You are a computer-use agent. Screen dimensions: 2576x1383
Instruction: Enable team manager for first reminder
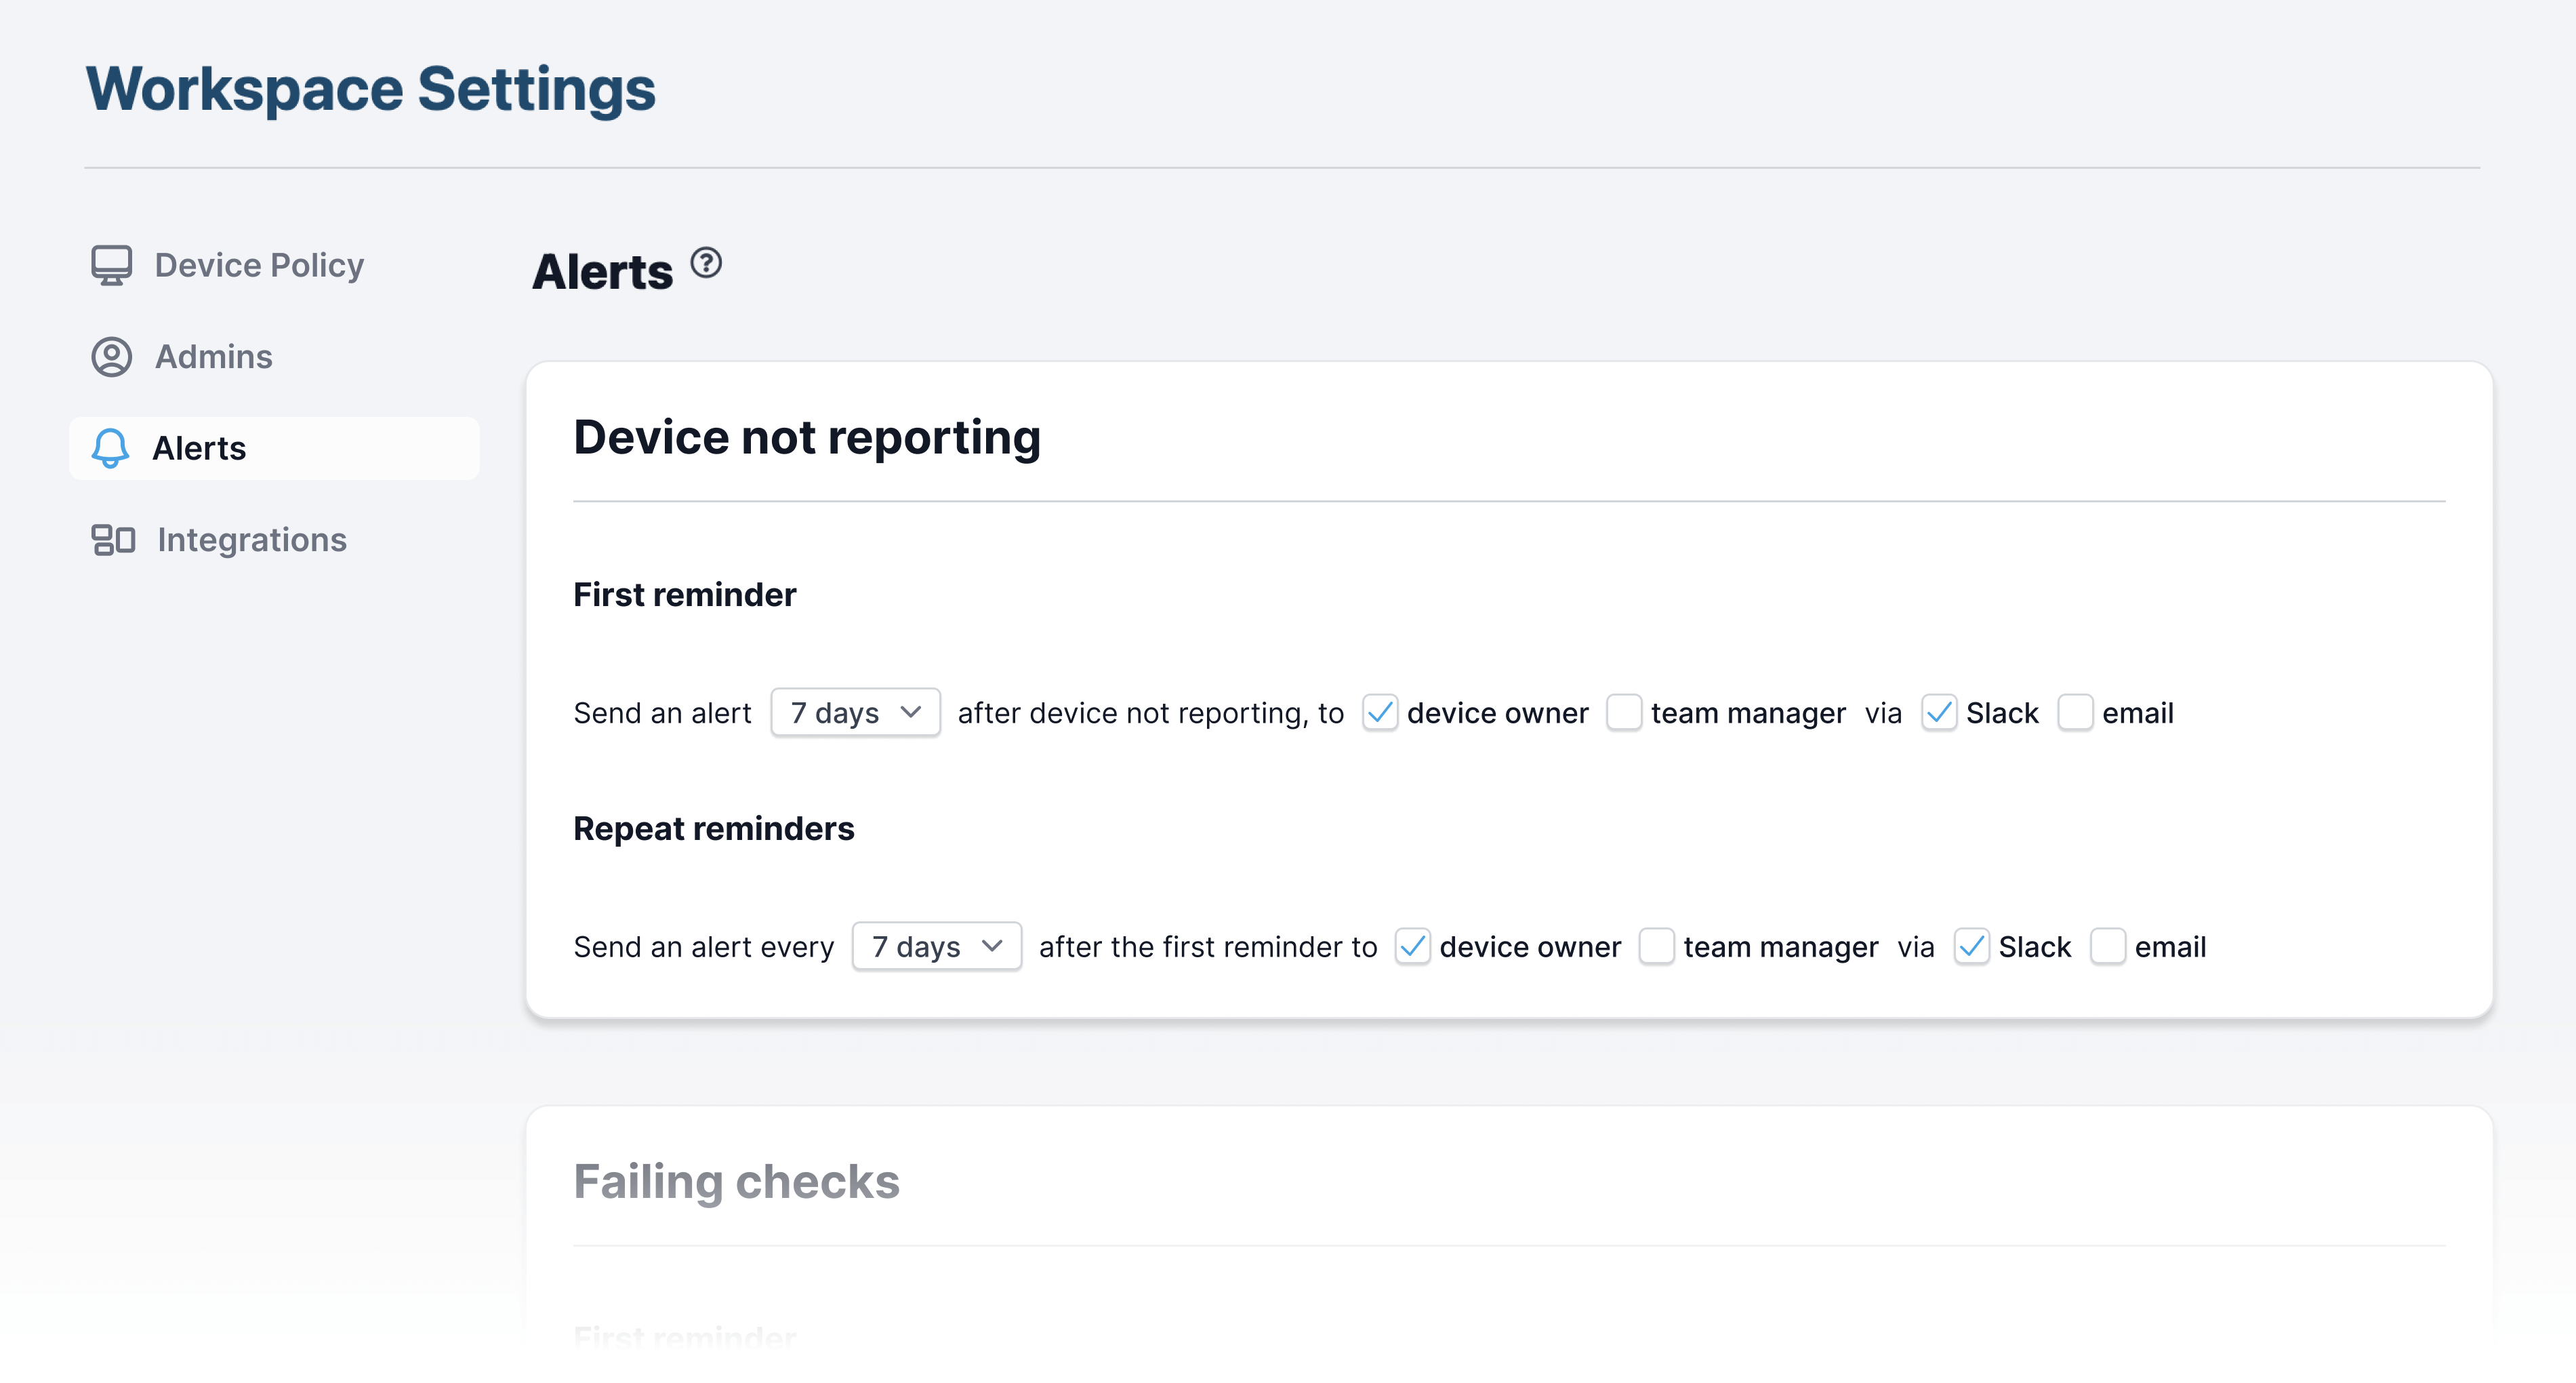point(1624,713)
